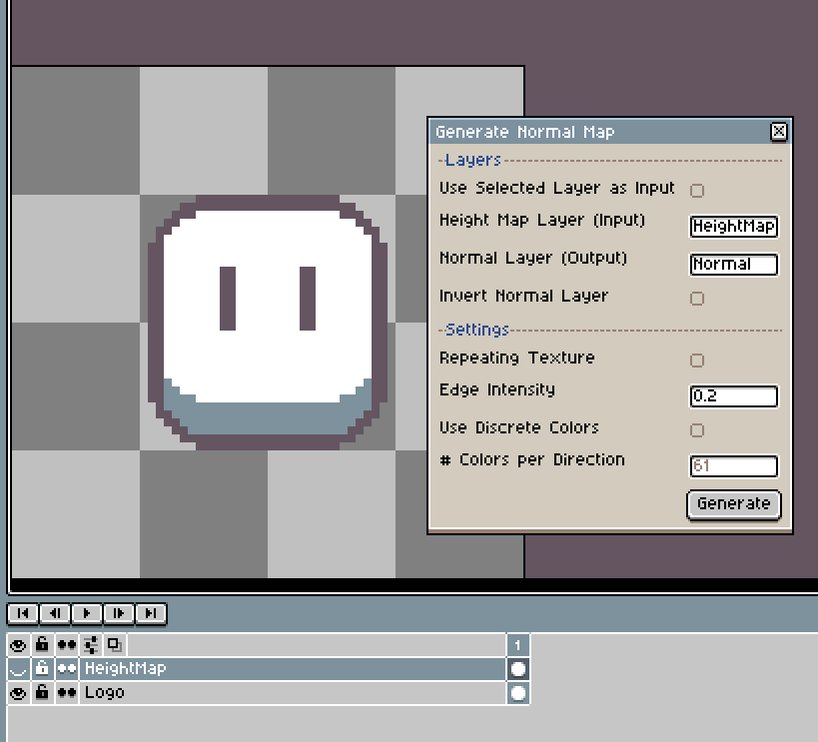The height and width of the screenshot is (742, 818).
Task: Step back one frame
Action: tap(55, 614)
